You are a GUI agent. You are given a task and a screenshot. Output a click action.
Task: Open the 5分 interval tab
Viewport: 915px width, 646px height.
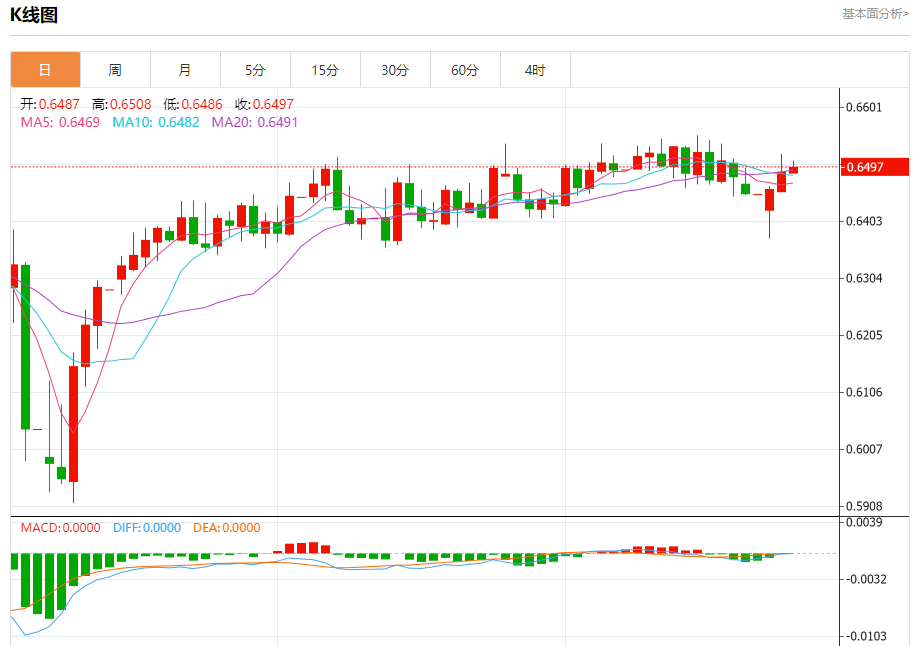(256, 70)
